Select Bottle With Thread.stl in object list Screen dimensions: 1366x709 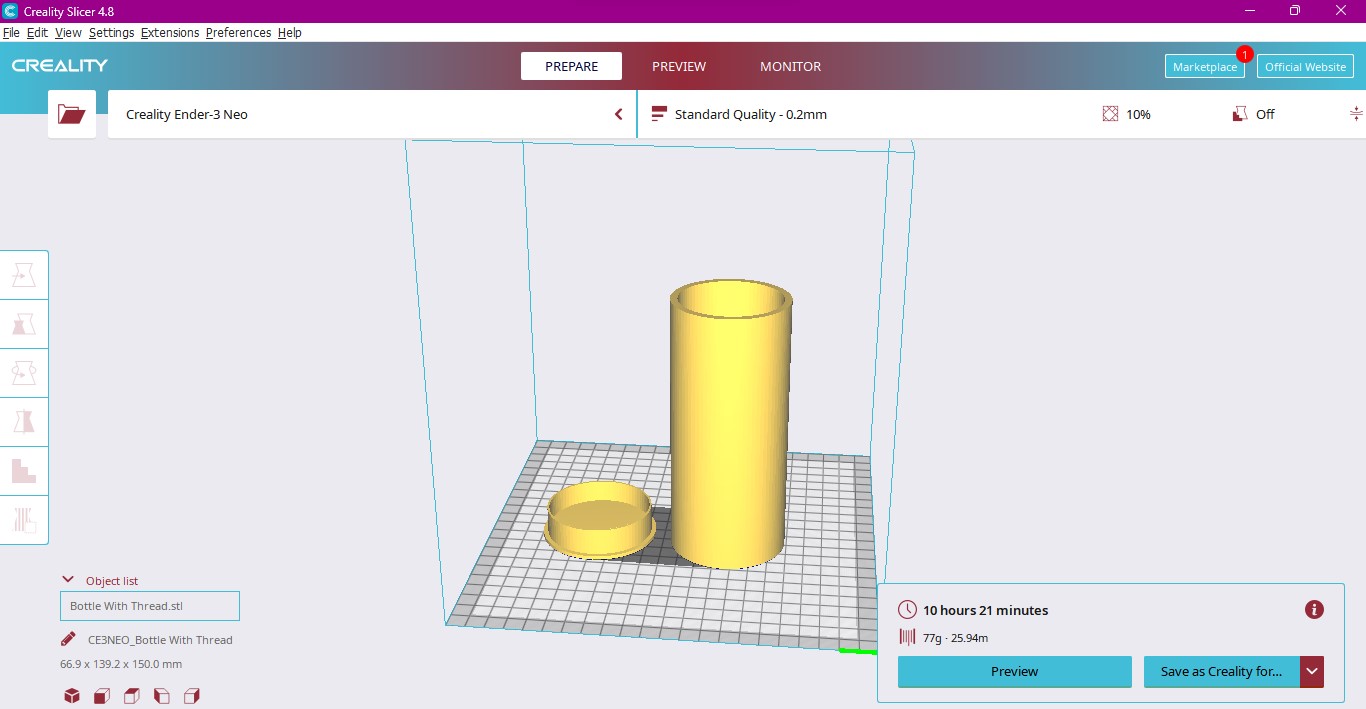150,606
